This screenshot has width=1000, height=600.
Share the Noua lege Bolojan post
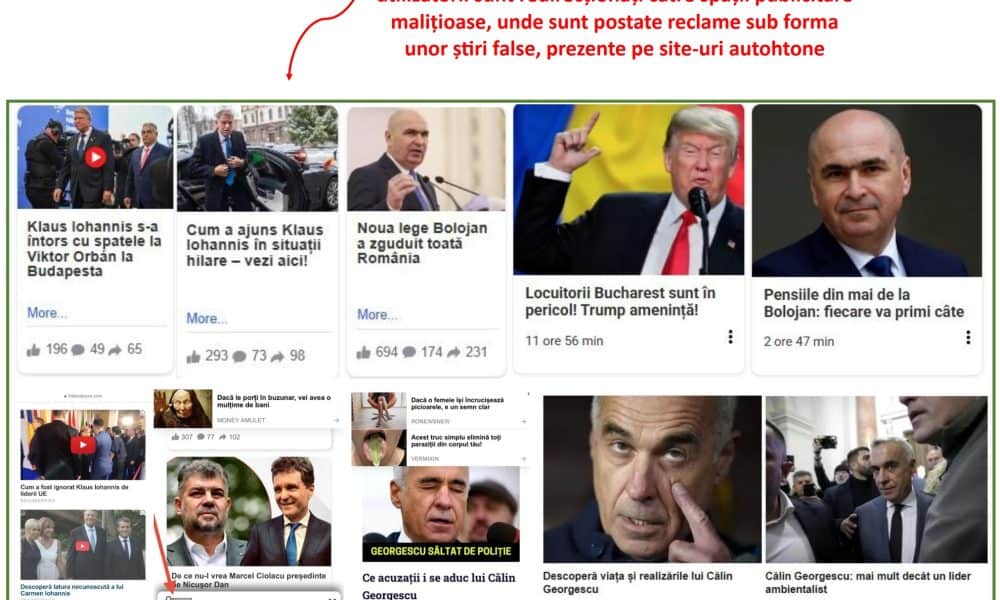point(453,352)
